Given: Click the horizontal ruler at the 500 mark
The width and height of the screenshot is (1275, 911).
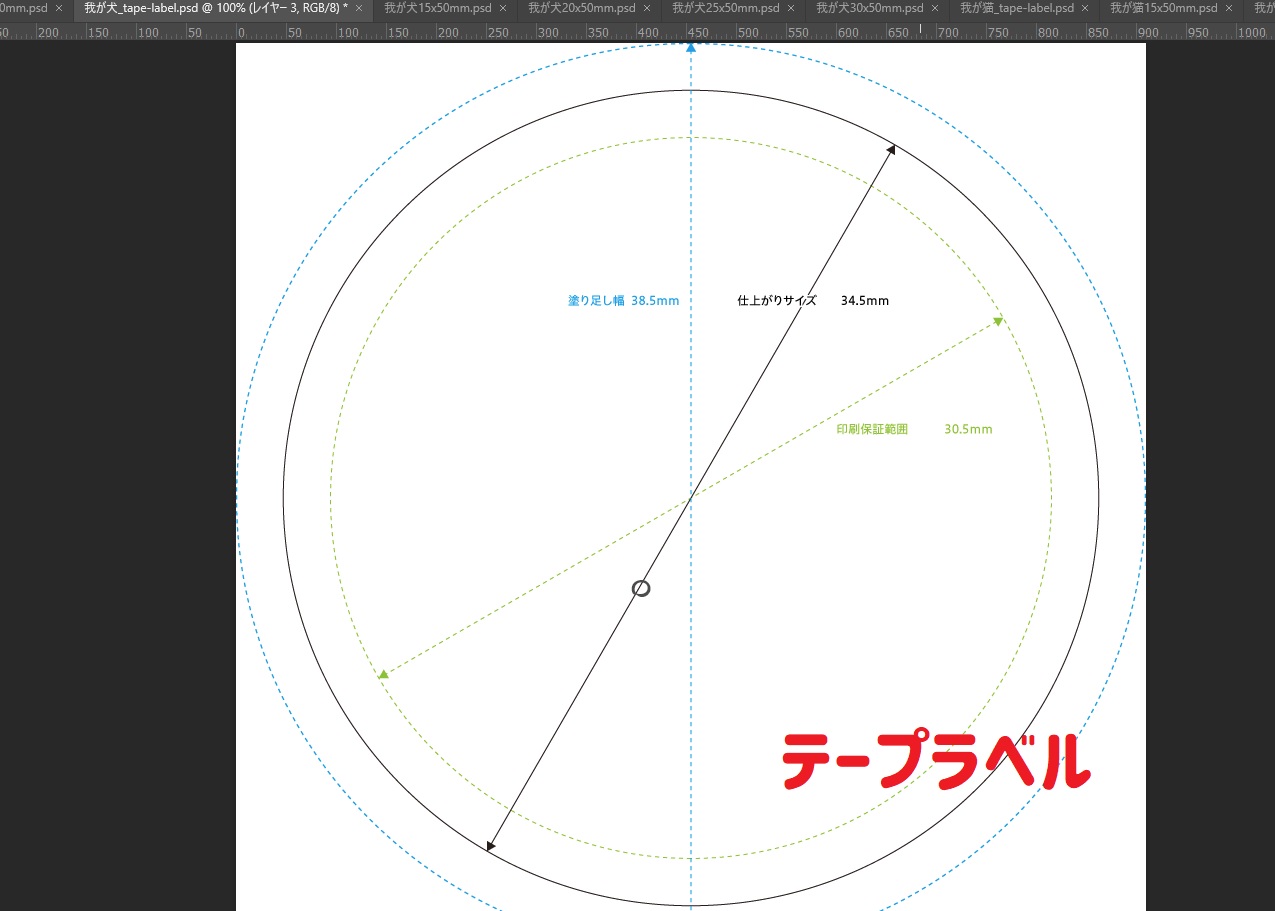Looking at the screenshot, I should [747, 32].
